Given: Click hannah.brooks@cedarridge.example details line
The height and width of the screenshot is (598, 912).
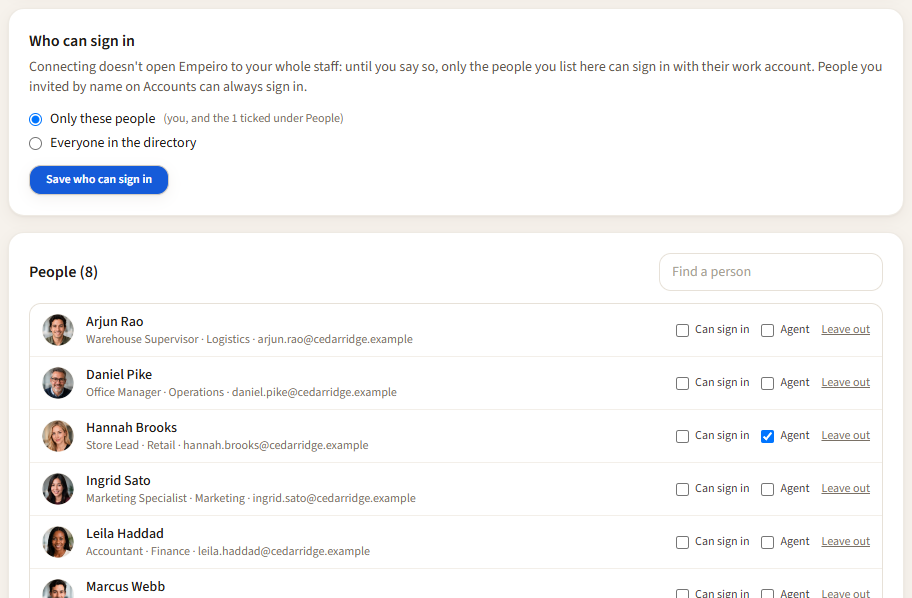Looking at the screenshot, I should coord(227,445).
